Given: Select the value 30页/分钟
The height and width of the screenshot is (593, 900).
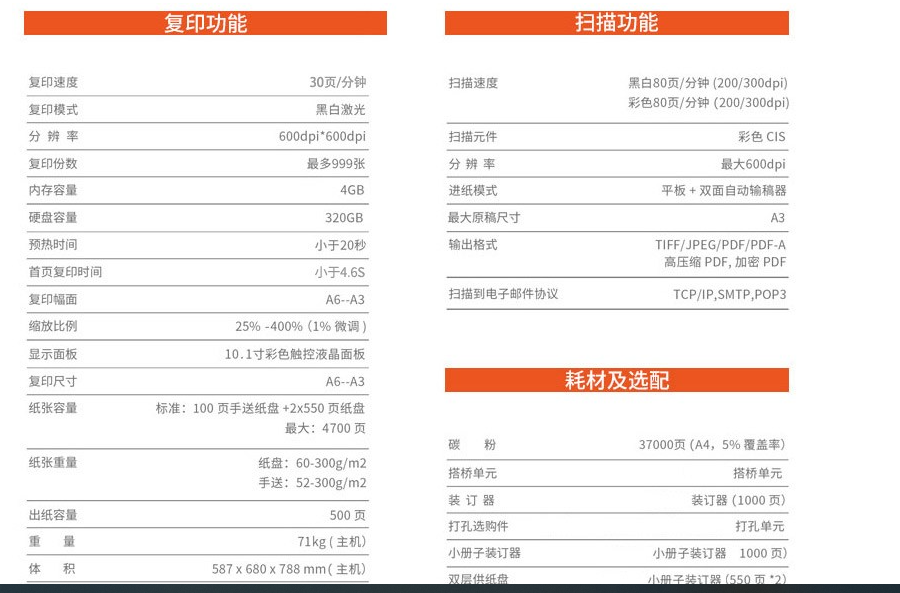Looking at the screenshot, I should [x=338, y=82].
